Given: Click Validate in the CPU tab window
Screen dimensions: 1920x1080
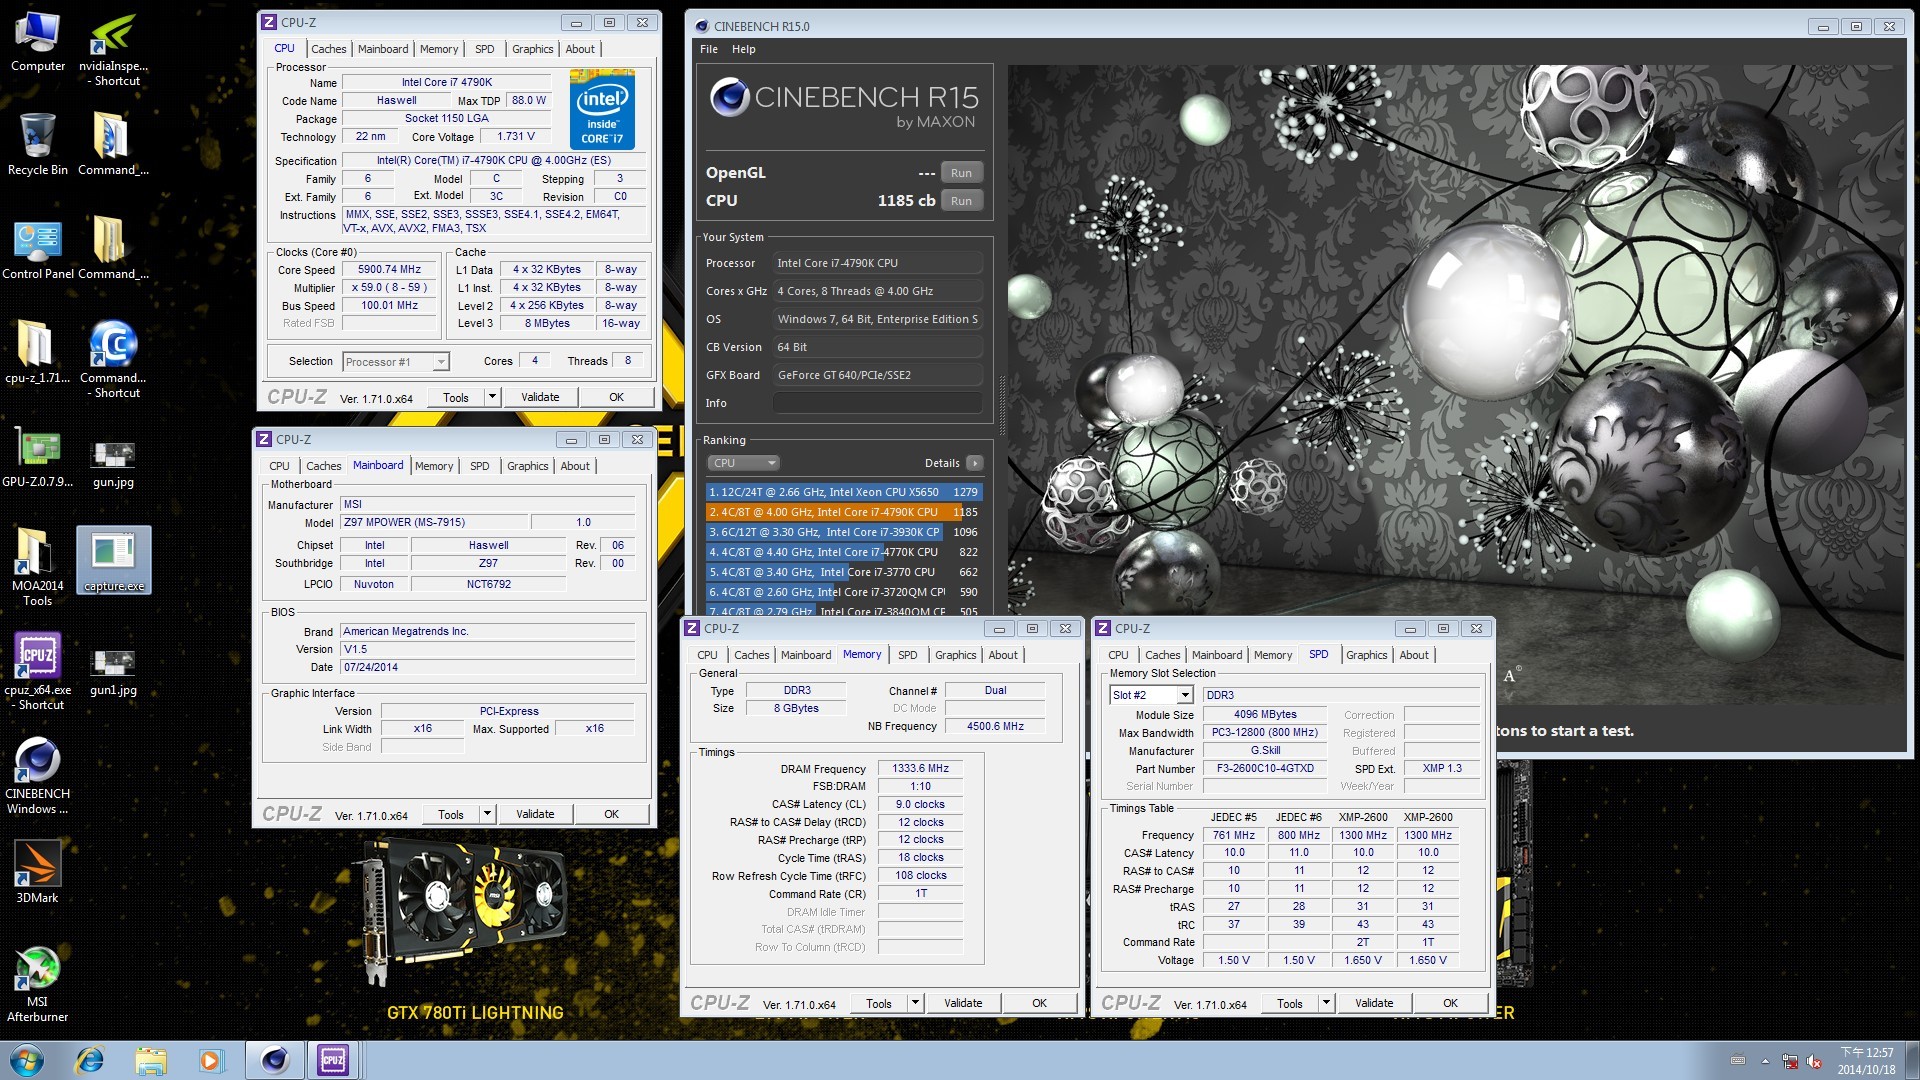Looking at the screenshot, I should point(540,397).
